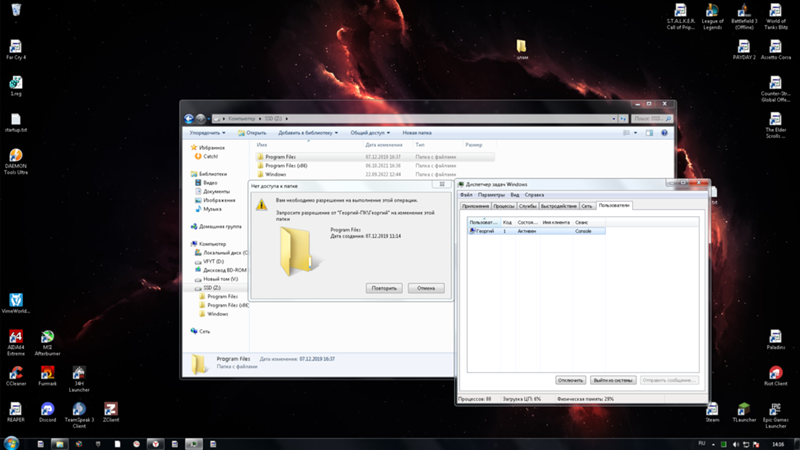The width and height of the screenshot is (800, 450).
Task: Click Отмена button in access denied dialog
Action: [x=426, y=288]
